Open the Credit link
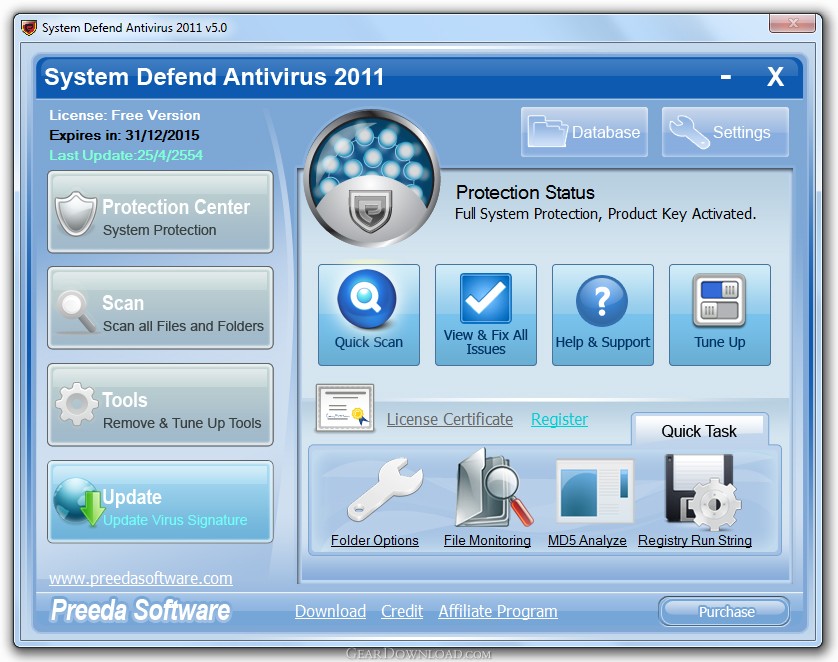 [x=402, y=611]
